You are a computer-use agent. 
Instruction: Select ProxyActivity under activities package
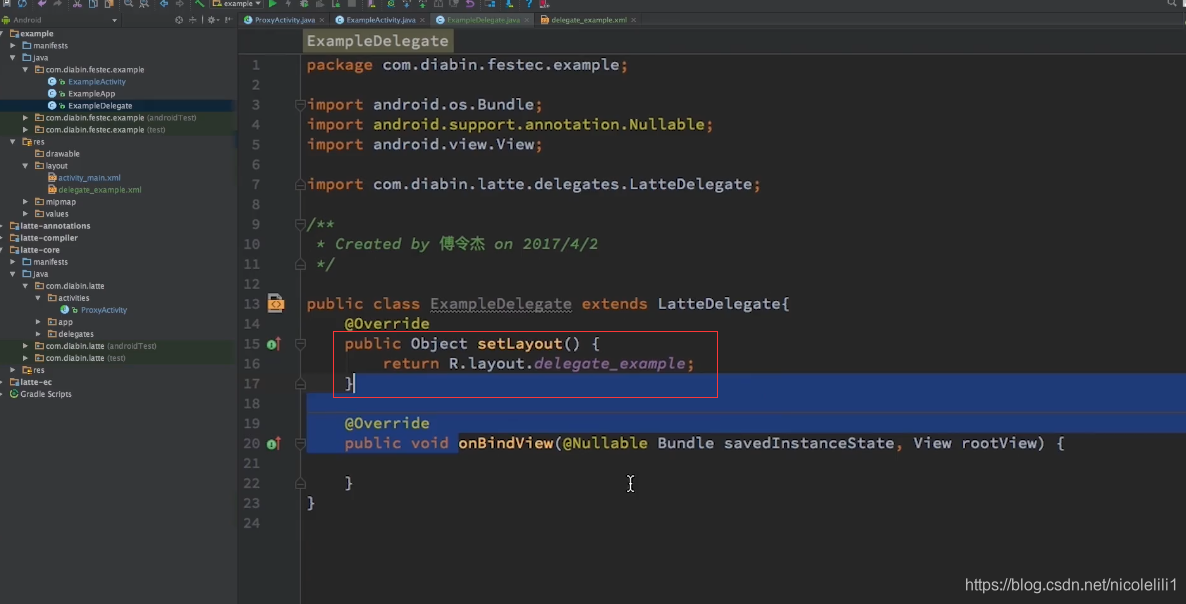coord(104,310)
